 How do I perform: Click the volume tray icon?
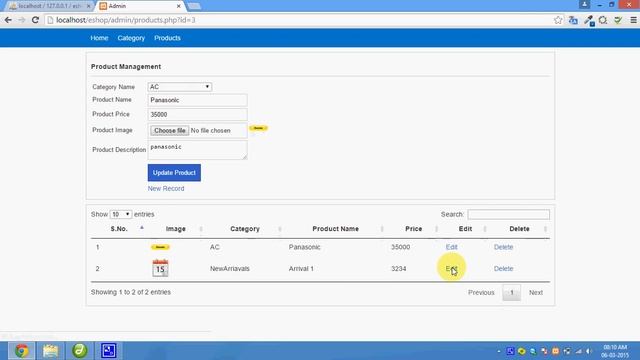(x=589, y=351)
